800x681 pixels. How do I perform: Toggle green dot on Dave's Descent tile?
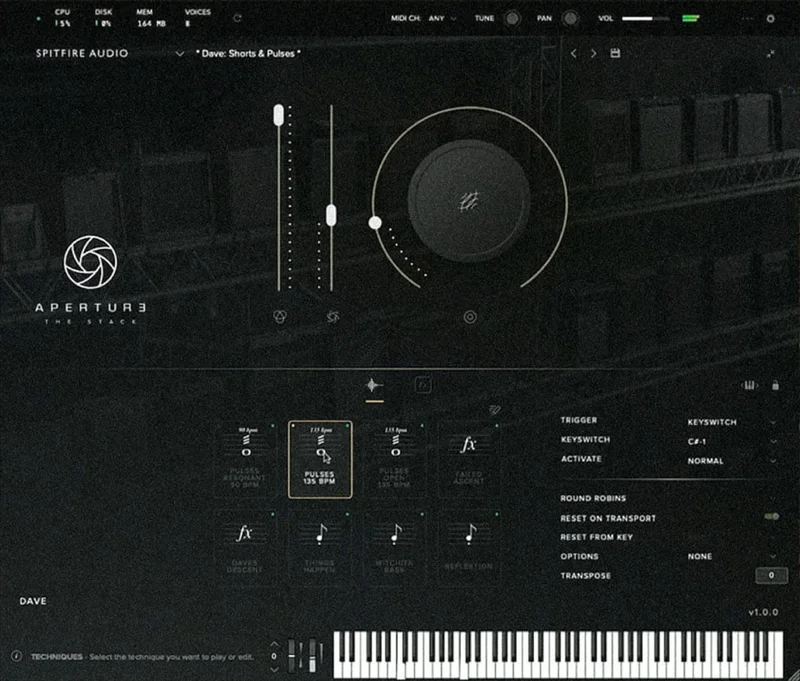click(272, 514)
